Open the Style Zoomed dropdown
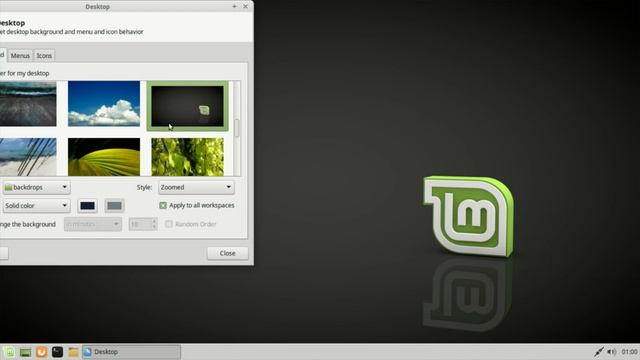 [196, 187]
